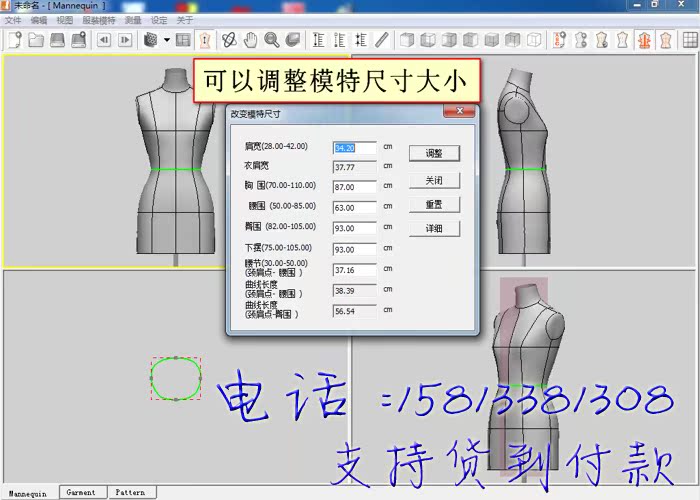Select the hand pan tool
Screen dimensions: 700x500
pyautogui.click(x=250, y=40)
